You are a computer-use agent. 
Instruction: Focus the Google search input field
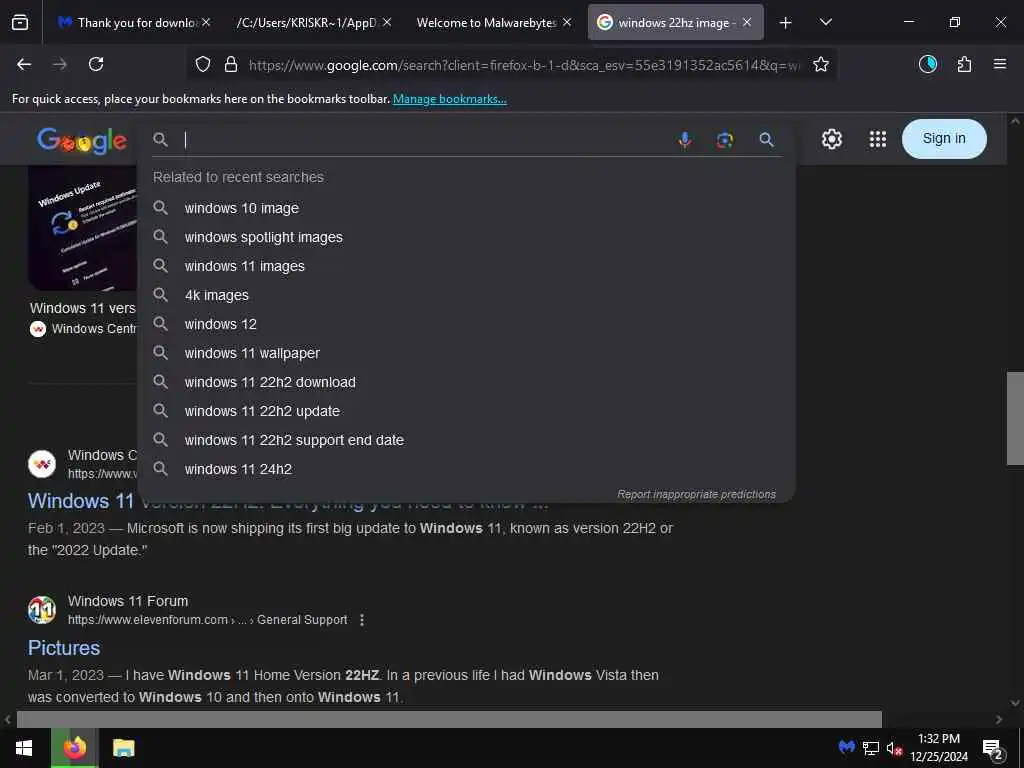point(426,140)
